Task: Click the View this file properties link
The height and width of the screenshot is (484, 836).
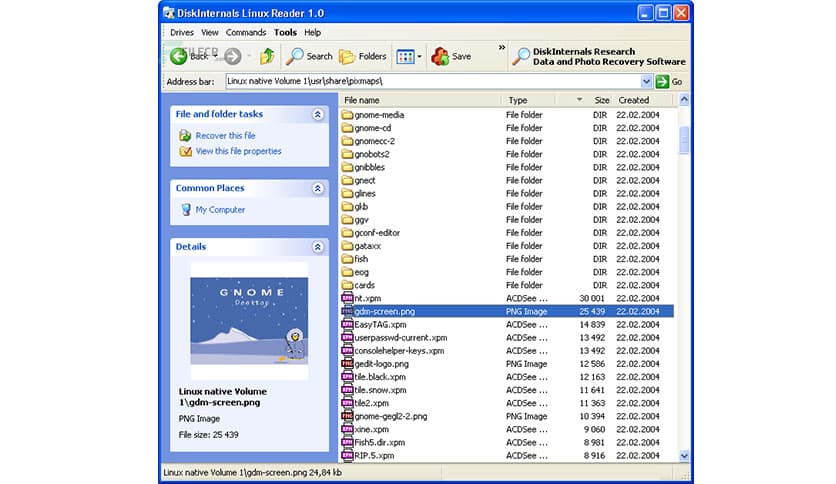Action: tap(238, 151)
